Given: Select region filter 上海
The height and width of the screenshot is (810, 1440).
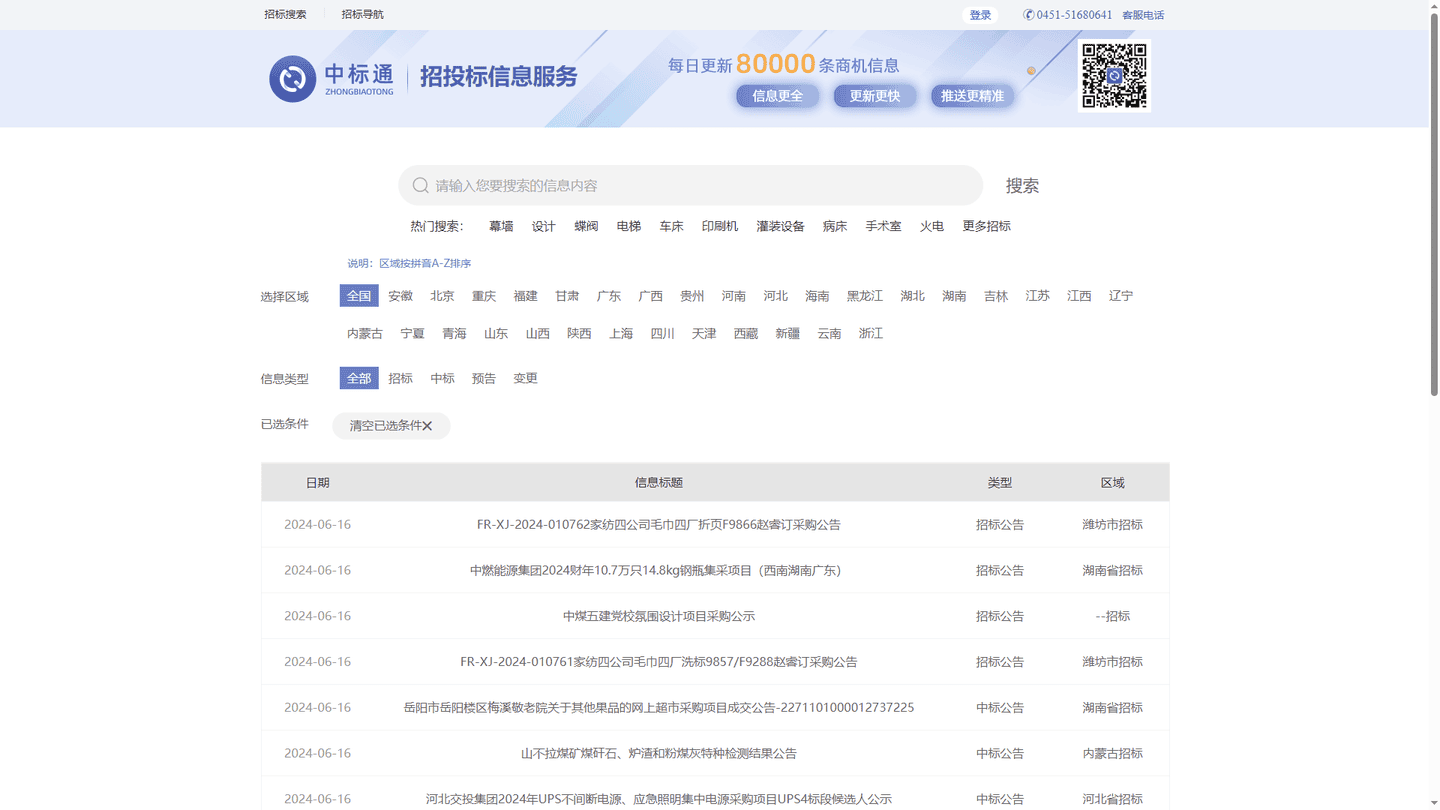Looking at the screenshot, I should 621,334.
